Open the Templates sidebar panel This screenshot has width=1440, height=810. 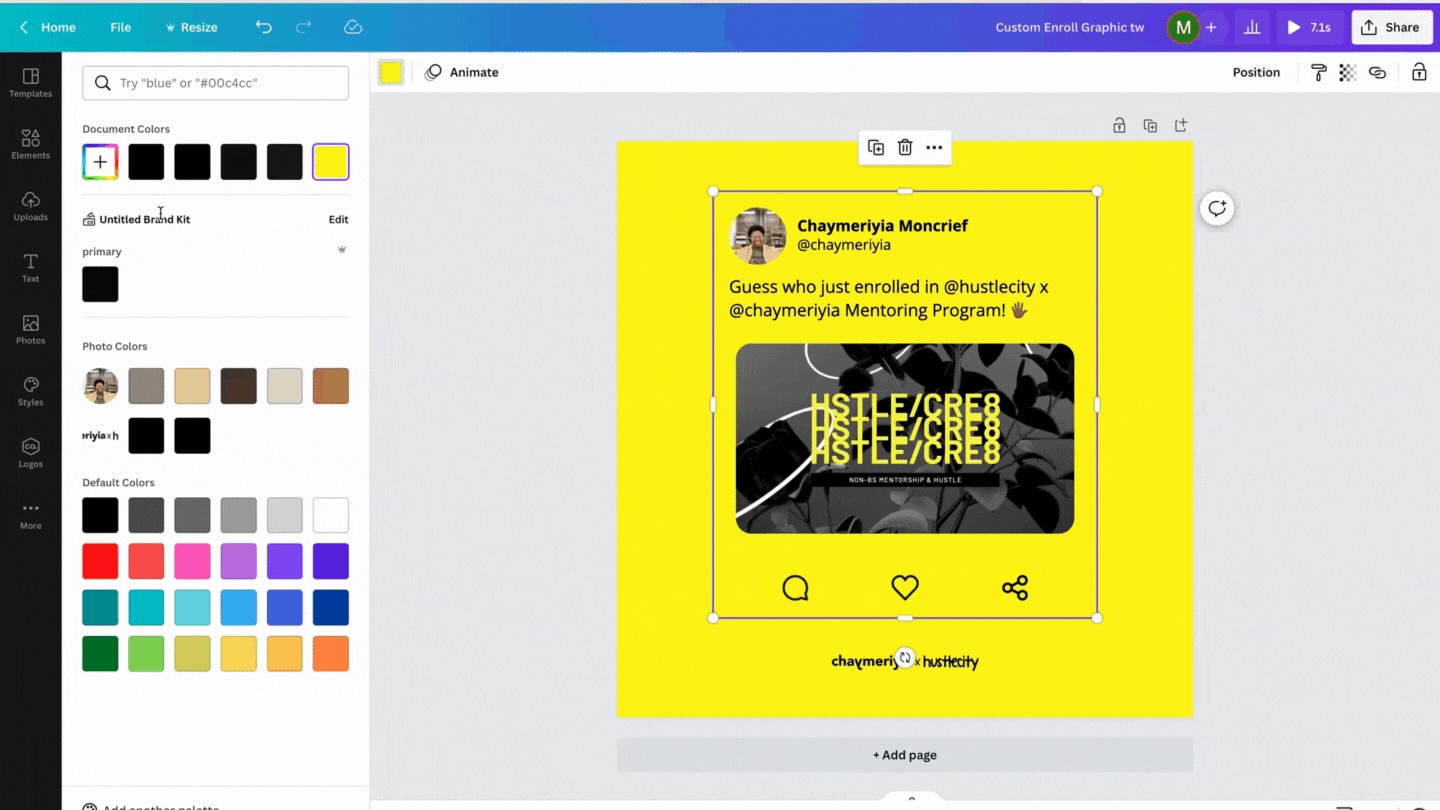[30, 83]
